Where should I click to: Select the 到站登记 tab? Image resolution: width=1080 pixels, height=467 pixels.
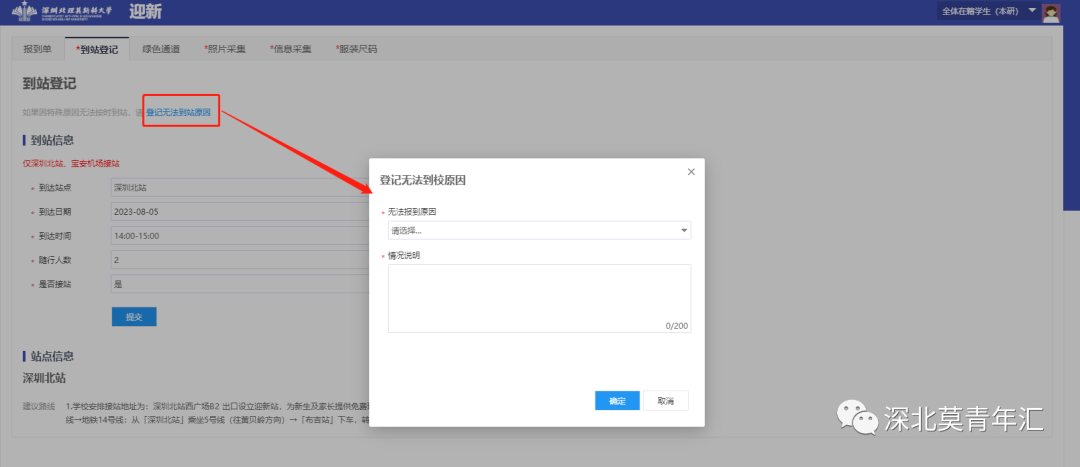(96, 49)
